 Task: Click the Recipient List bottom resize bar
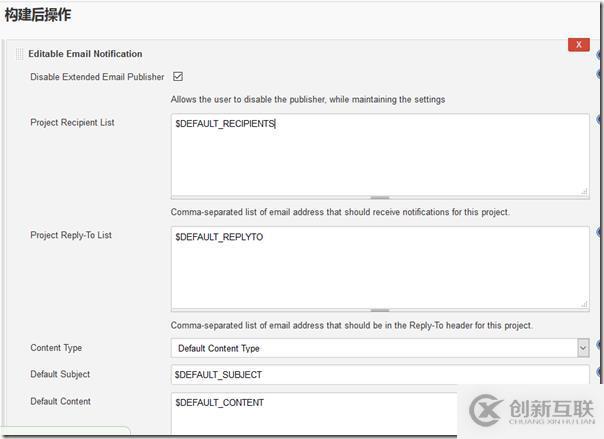pos(379,198)
